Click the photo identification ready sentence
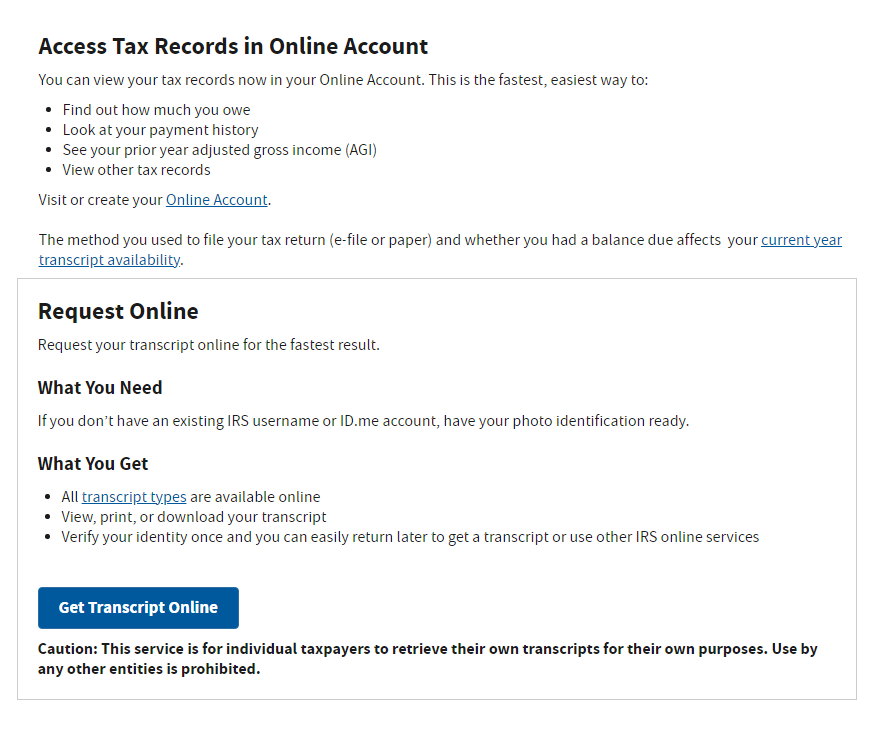This screenshot has height=732, width=882. pyautogui.click(x=363, y=421)
